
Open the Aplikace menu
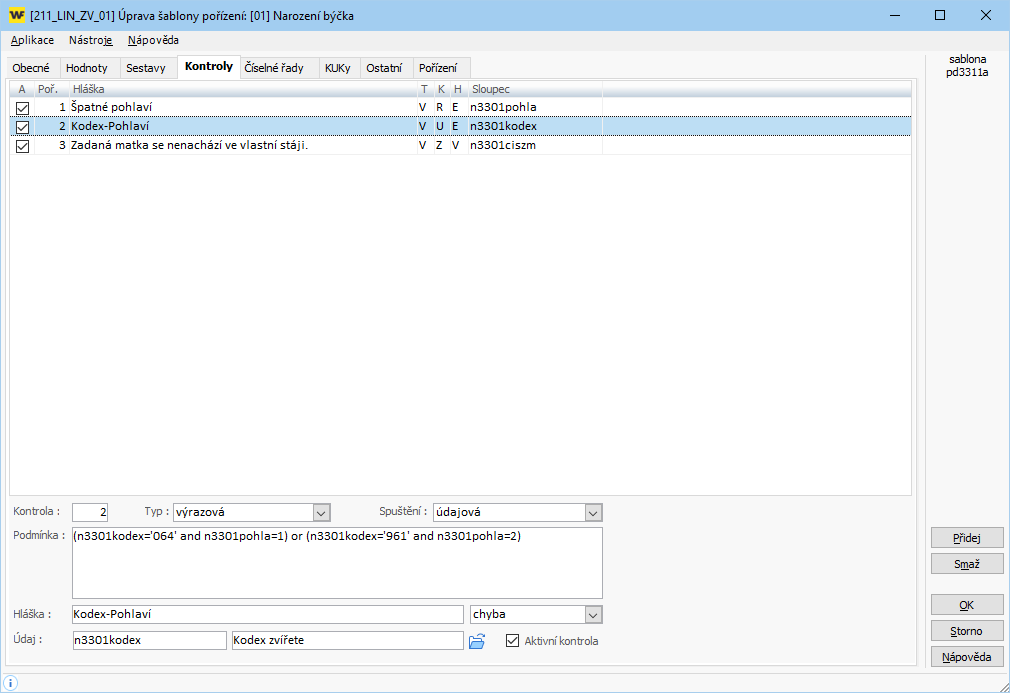tap(32, 40)
